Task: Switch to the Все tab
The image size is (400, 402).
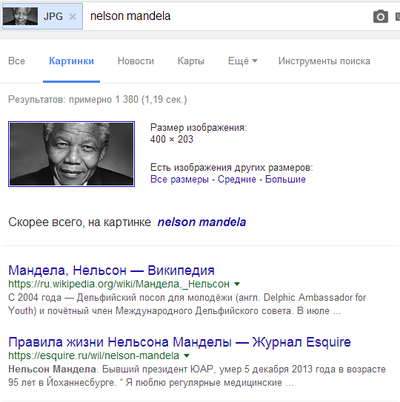Action: point(17,61)
